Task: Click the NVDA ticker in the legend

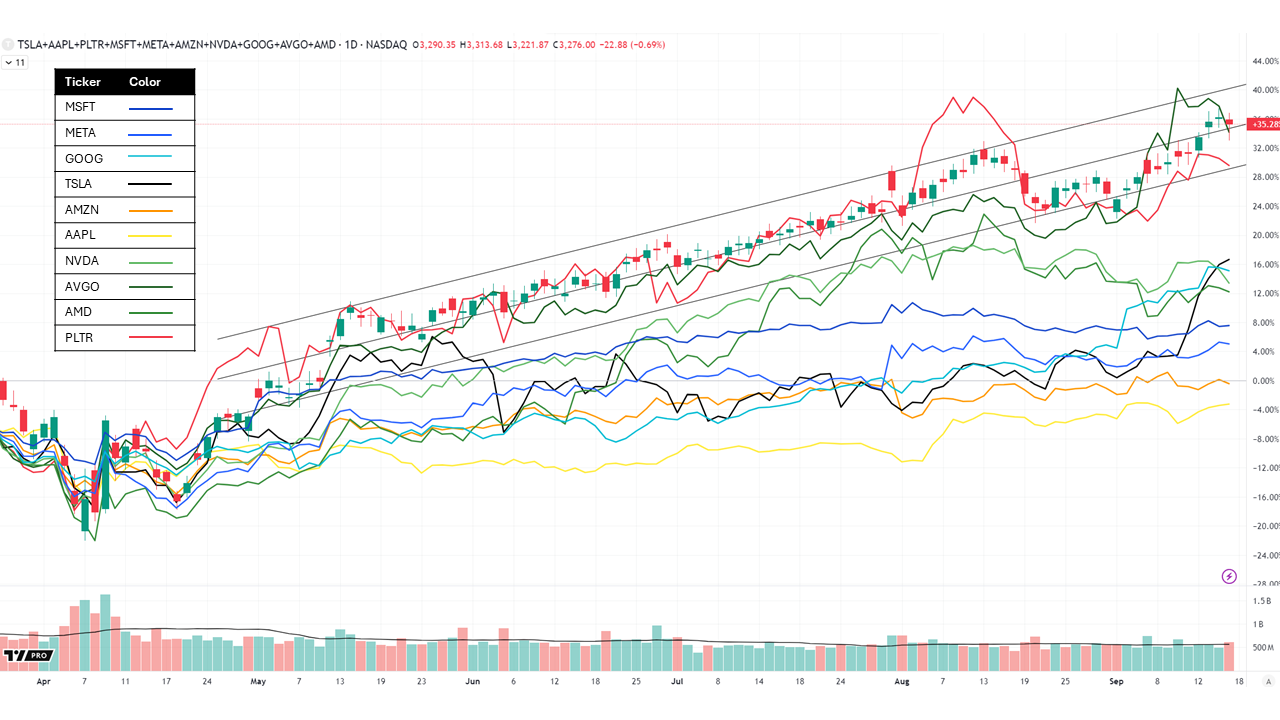Action: click(84, 261)
